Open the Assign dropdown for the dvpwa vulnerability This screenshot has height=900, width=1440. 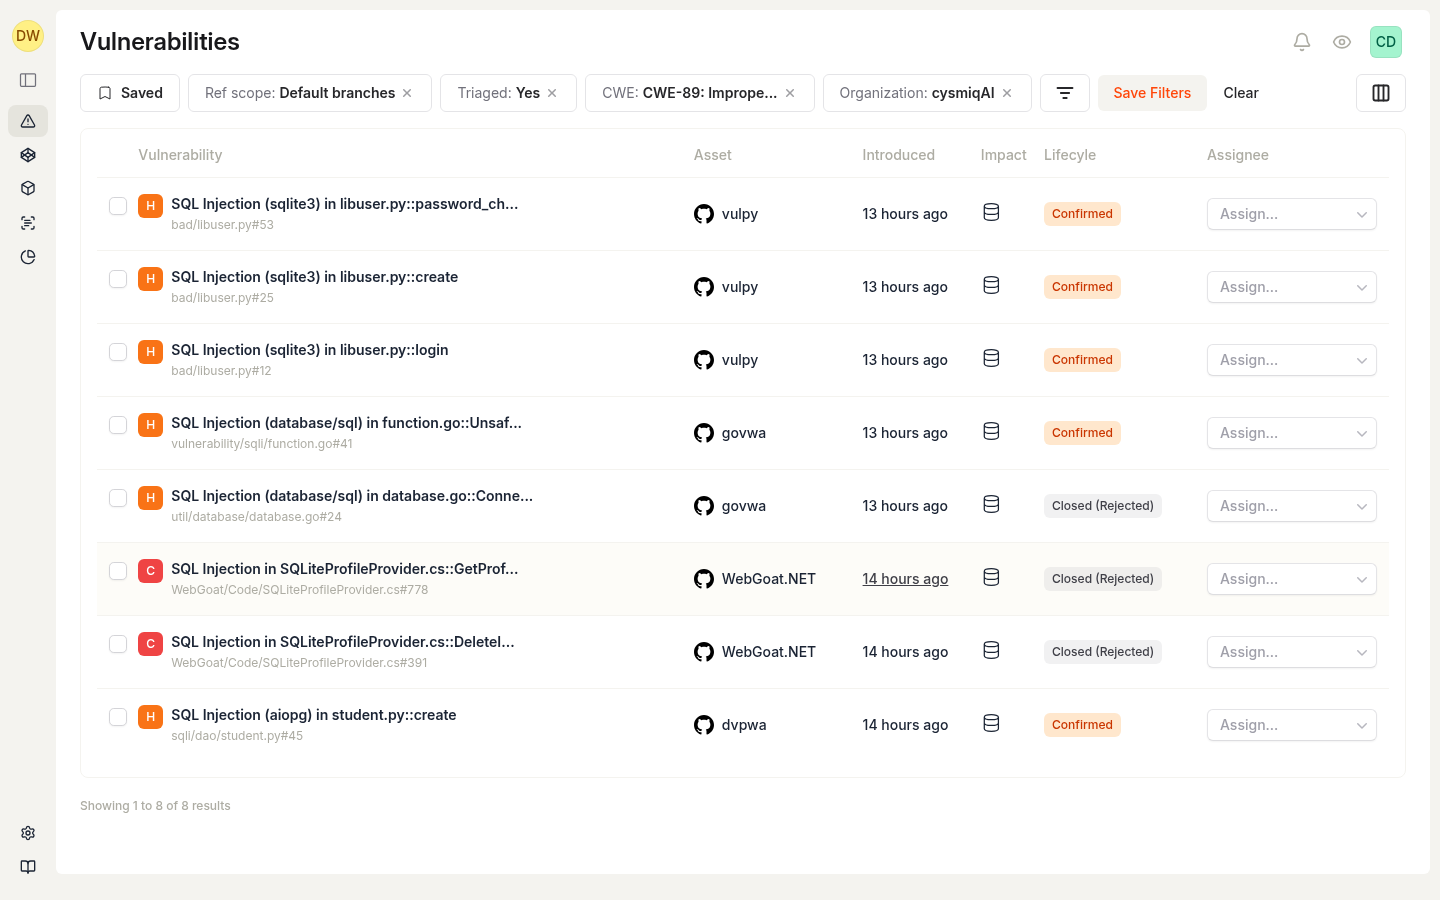click(x=1291, y=725)
